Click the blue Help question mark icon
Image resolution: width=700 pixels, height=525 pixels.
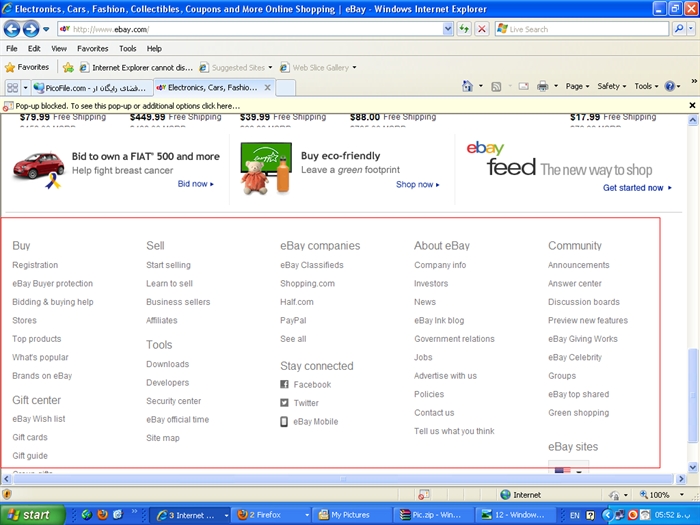(x=670, y=86)
